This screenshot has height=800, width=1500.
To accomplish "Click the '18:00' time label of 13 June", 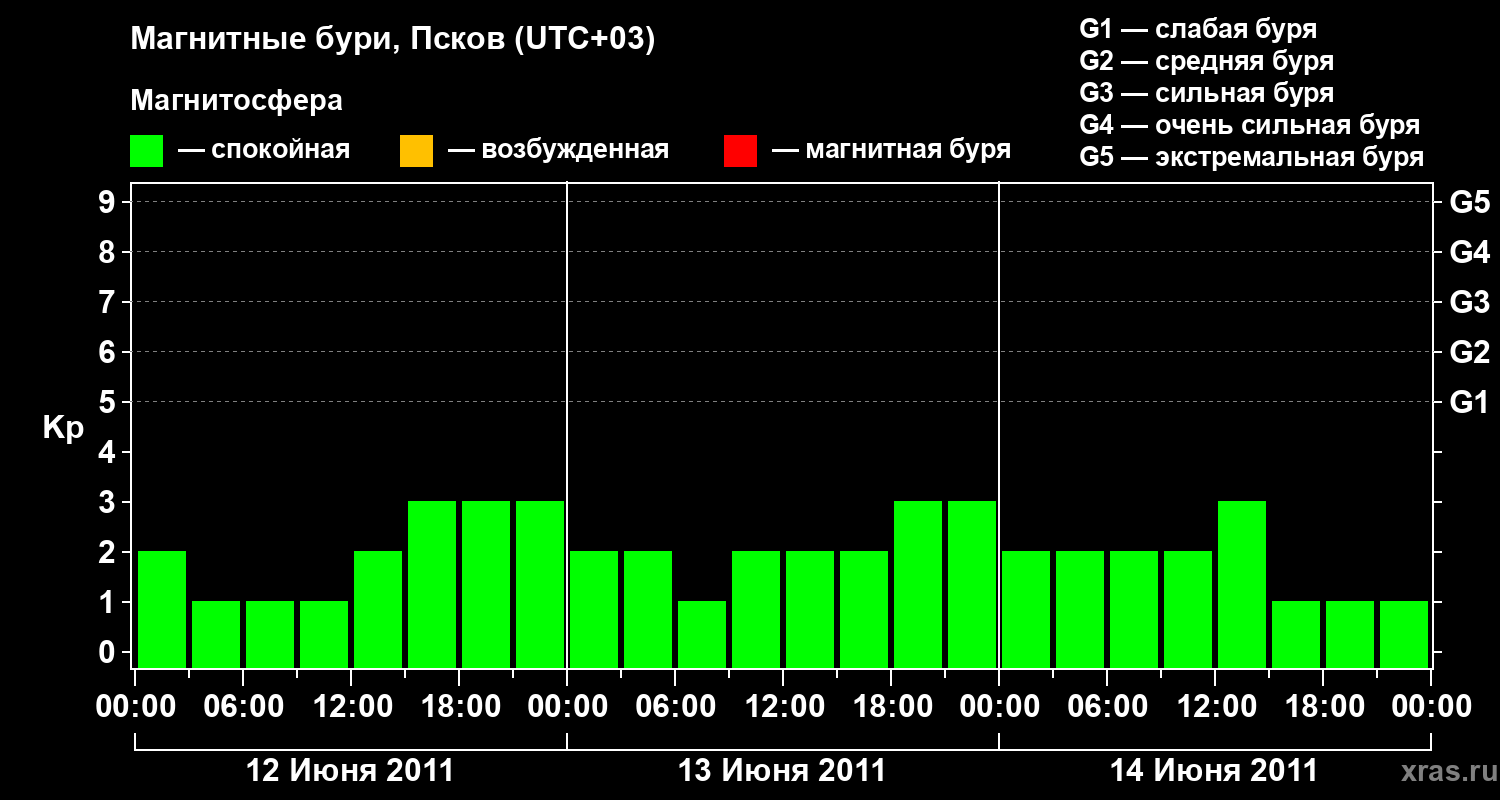I will [891, 707].
